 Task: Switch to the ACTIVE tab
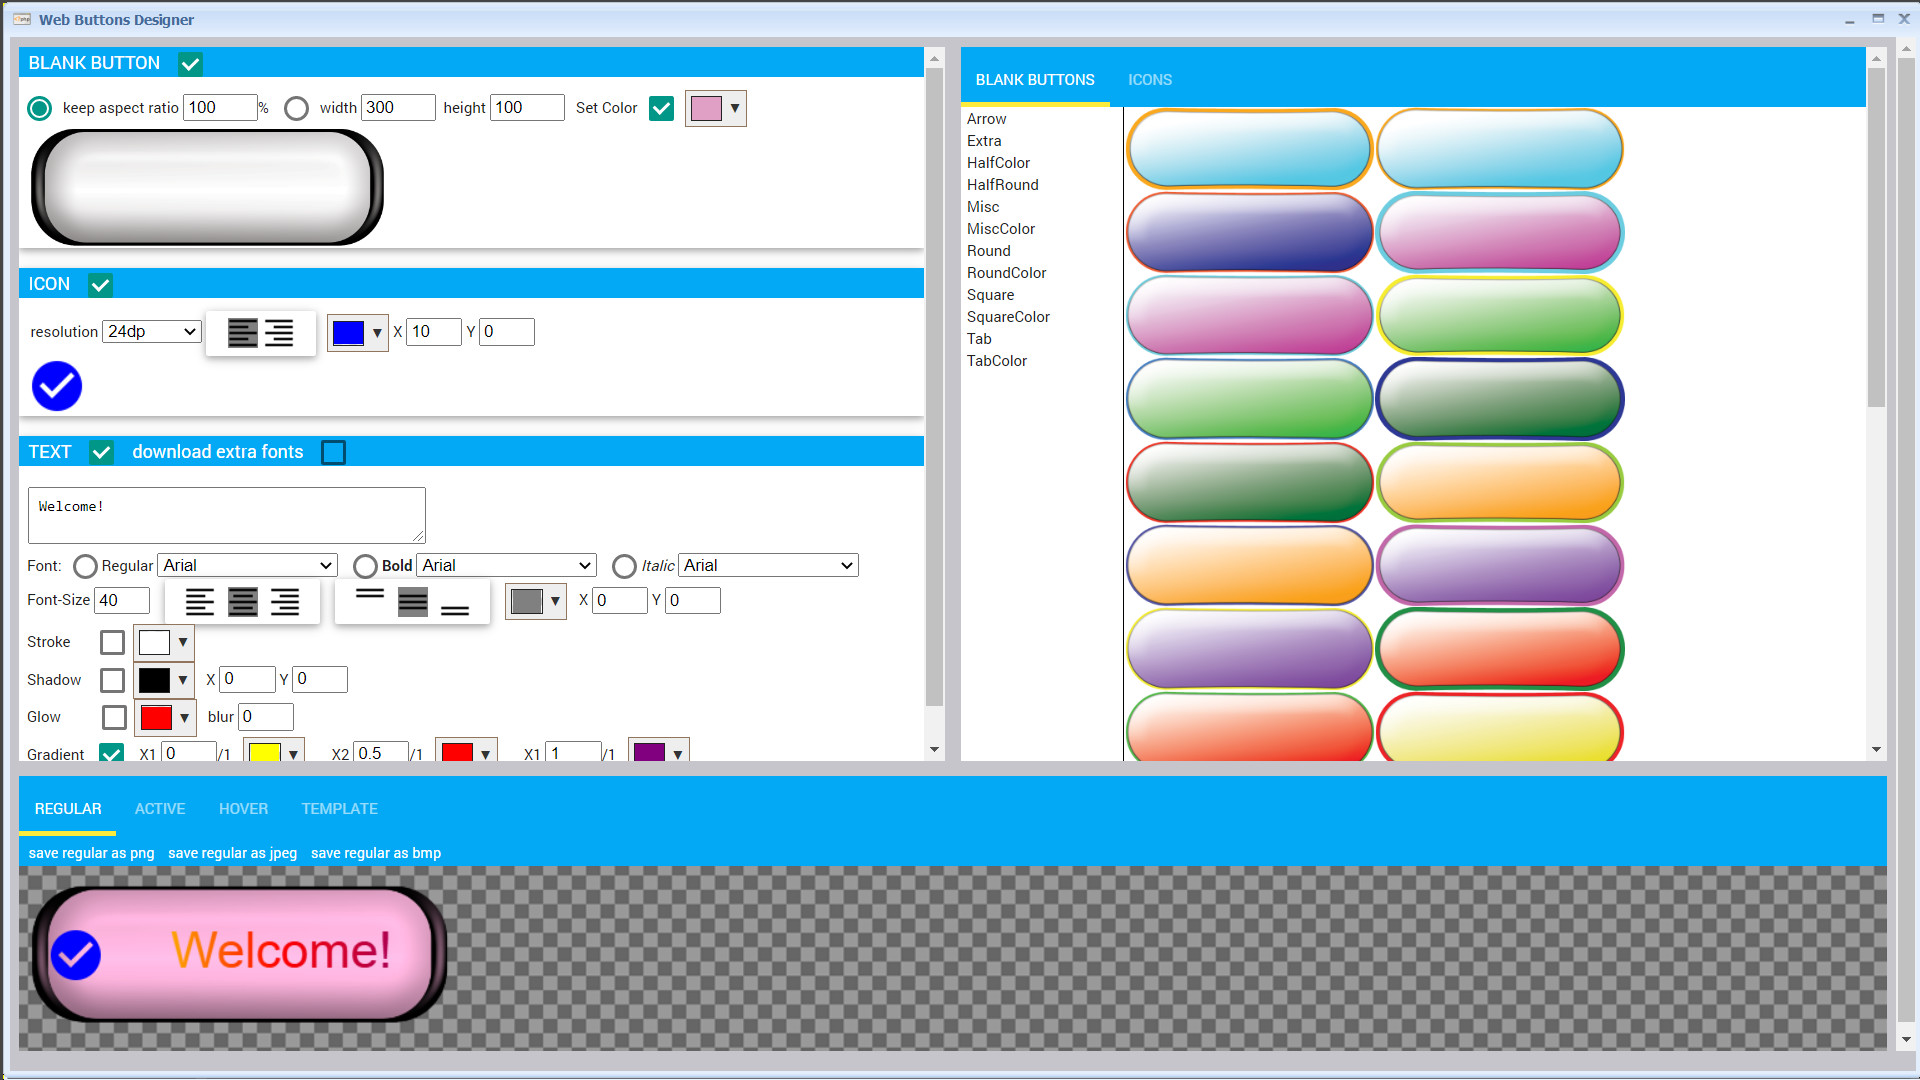(x=159, y=808)
